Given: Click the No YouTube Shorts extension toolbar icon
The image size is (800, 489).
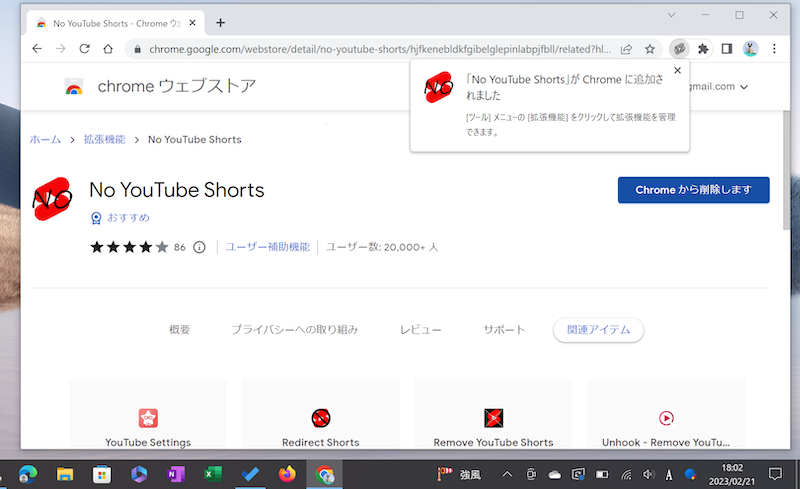Looking at the screenshot, I should [679, 48].
